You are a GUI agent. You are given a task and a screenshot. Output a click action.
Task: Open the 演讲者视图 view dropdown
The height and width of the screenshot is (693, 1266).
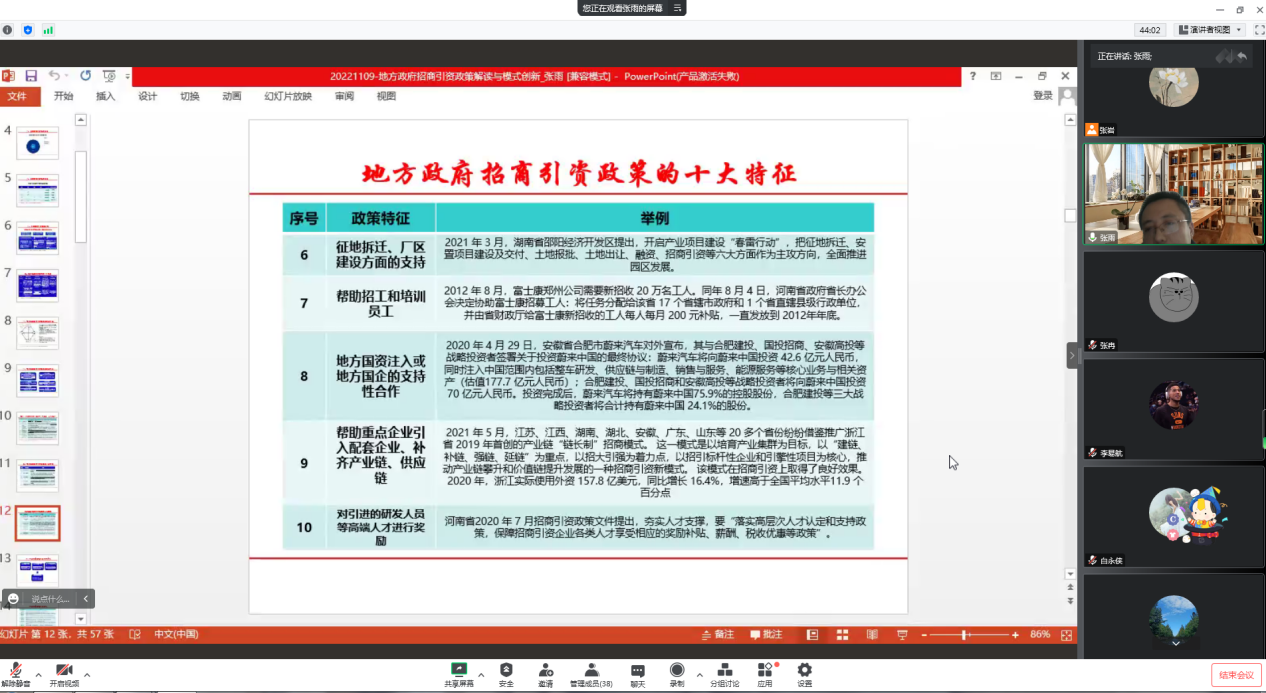(1209, 30)
